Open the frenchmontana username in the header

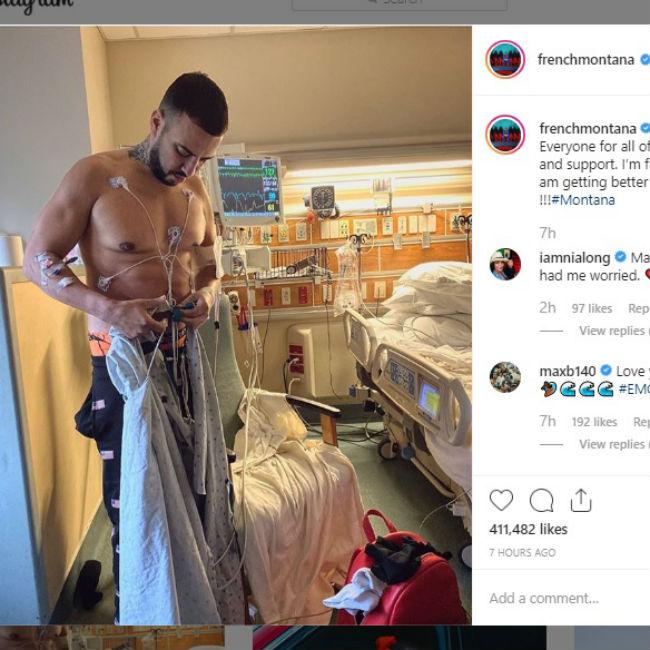(586, 60)
